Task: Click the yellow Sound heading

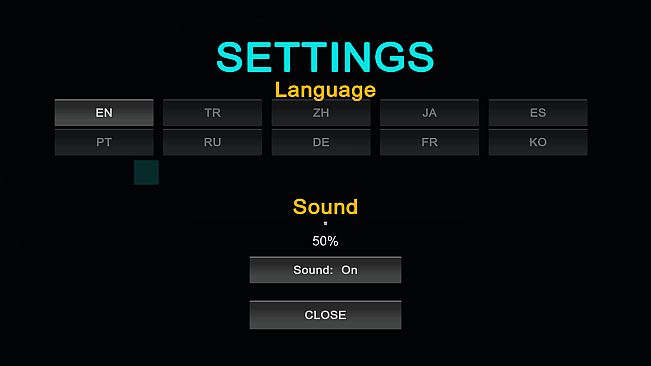Action: [326, 207]
